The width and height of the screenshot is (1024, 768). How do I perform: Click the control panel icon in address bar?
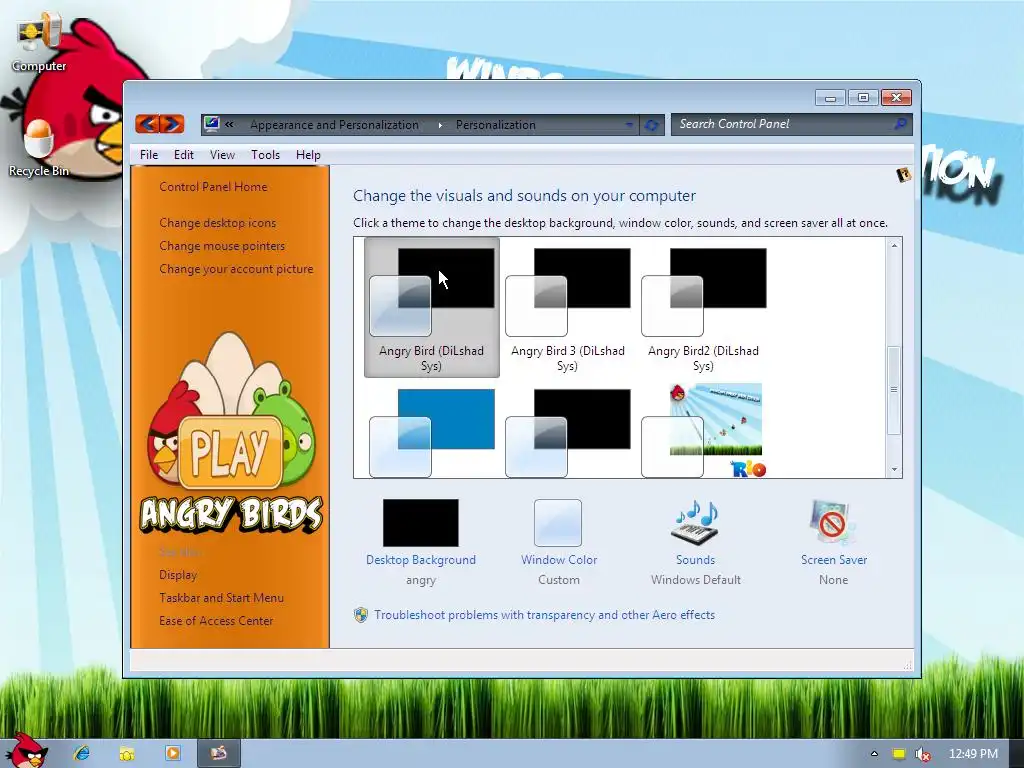click(x=211, y=124)
